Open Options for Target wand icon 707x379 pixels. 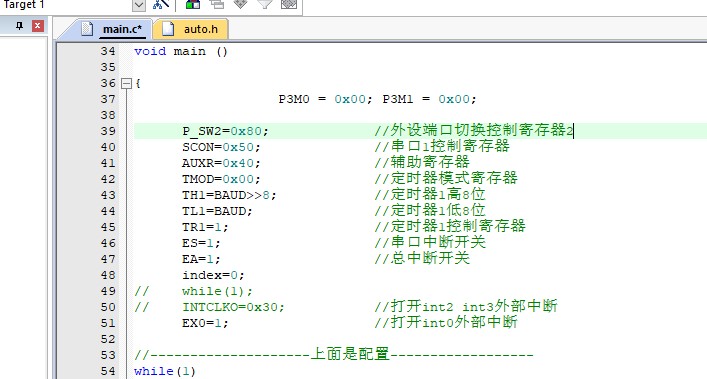pyautogui.click(x=161, y=4)
